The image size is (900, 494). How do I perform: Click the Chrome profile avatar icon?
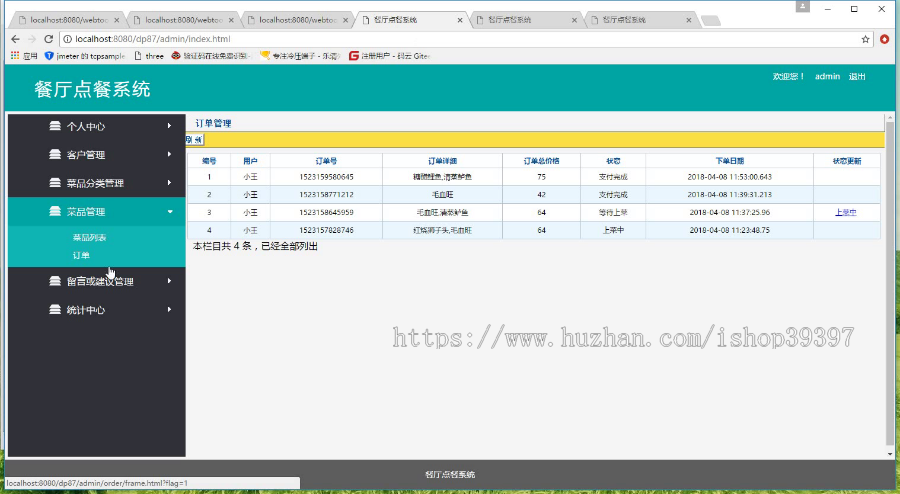point(802,7)
